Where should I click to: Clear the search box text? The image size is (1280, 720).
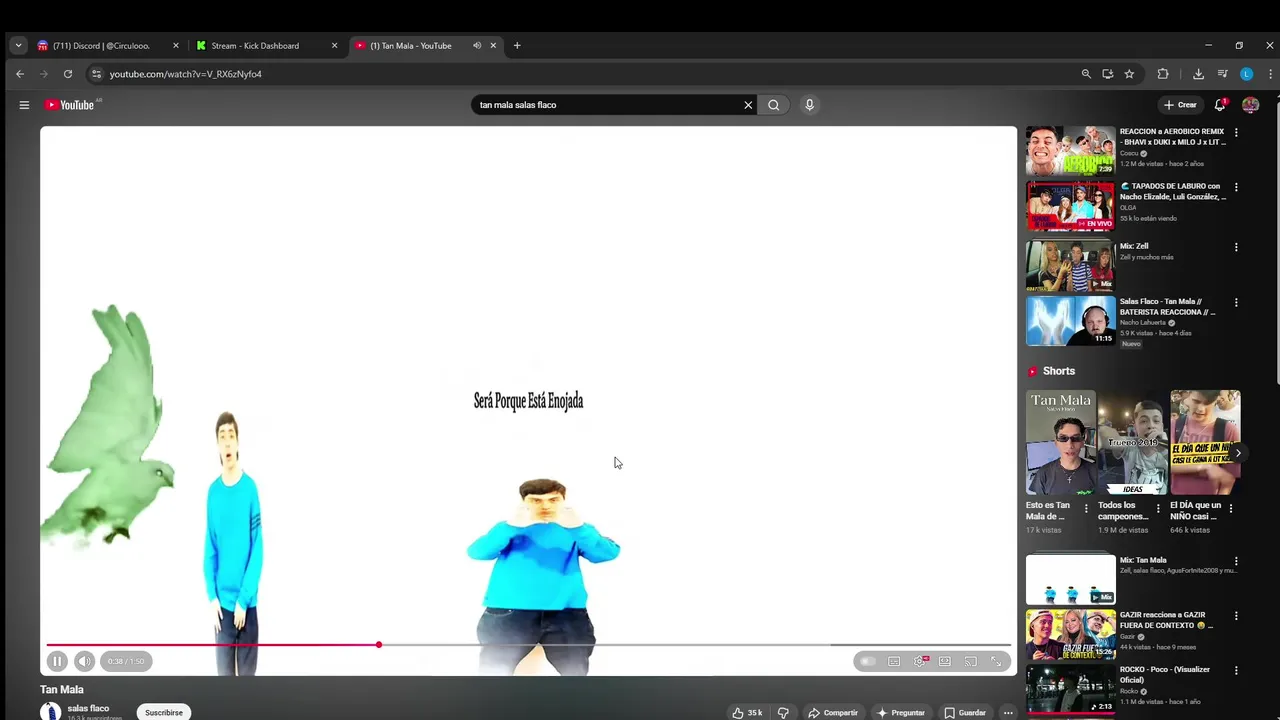click(748, 105)
